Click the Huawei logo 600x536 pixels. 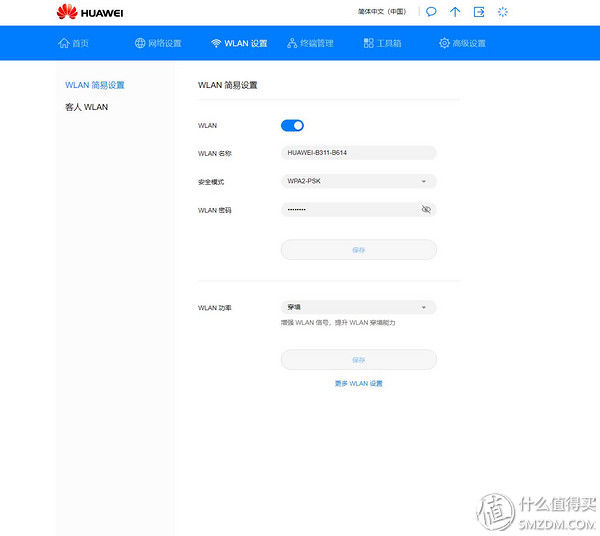(90, 12)
